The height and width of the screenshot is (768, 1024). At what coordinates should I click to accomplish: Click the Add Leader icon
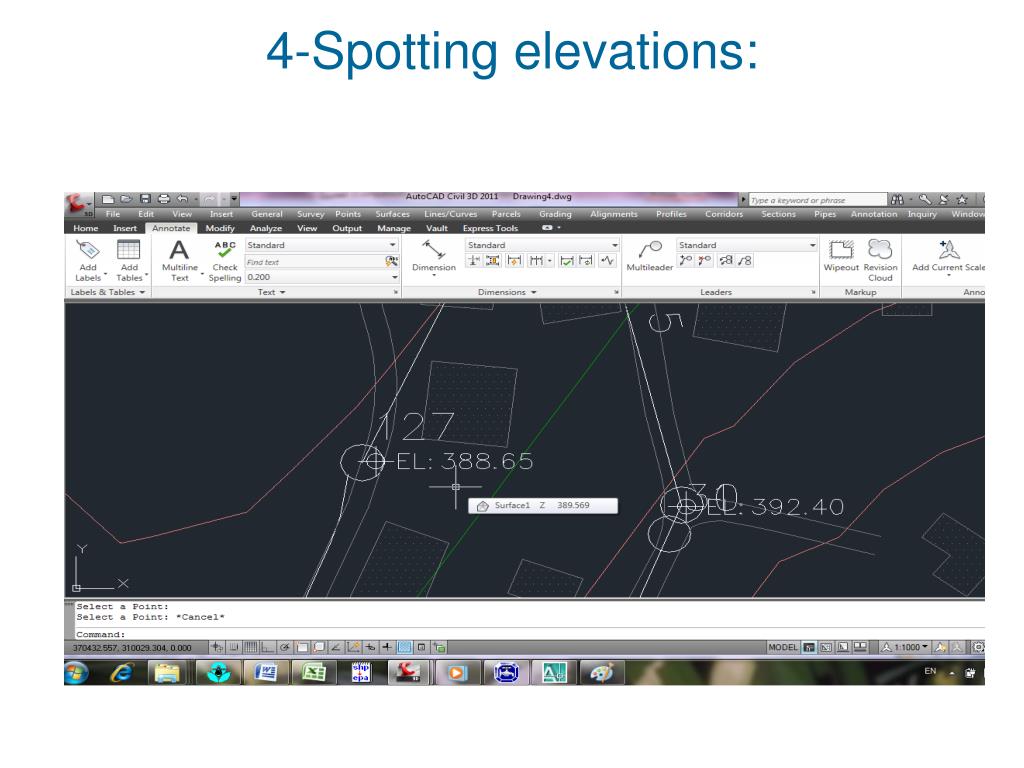685,261
